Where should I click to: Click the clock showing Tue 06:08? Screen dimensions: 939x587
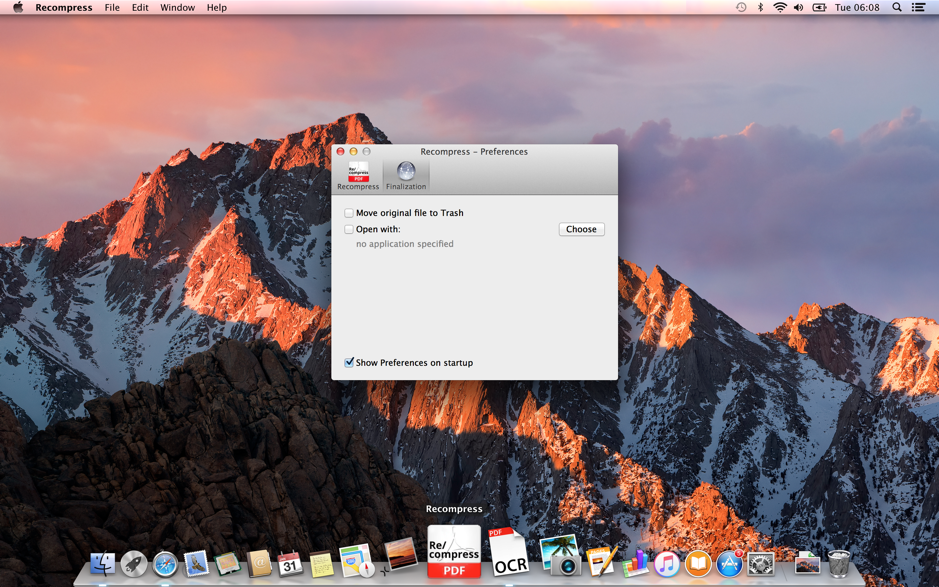[857, 7]
